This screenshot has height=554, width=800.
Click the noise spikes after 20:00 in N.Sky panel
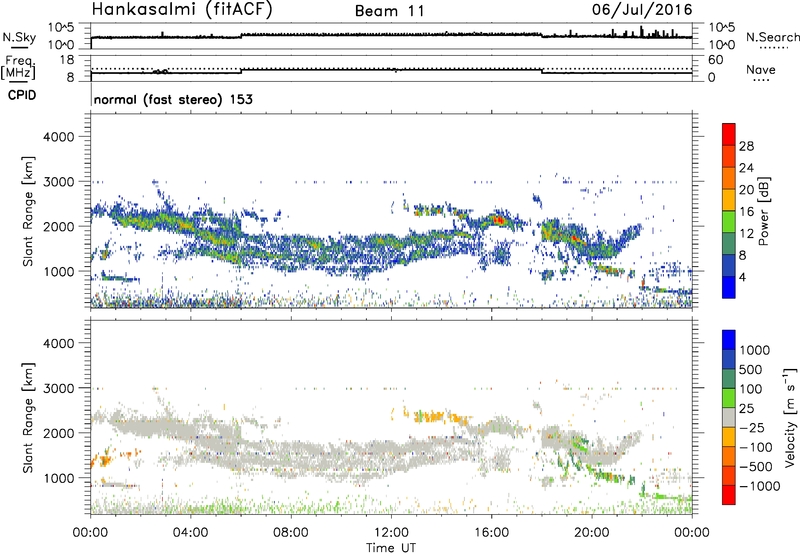pos(643,33)
